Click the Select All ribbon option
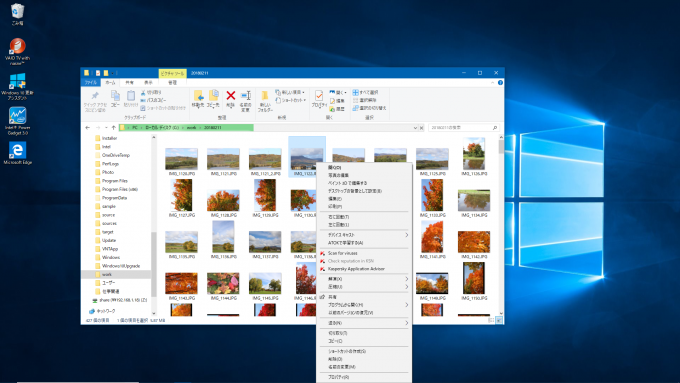Screen dimensions: 680x383 pos(365,92)
